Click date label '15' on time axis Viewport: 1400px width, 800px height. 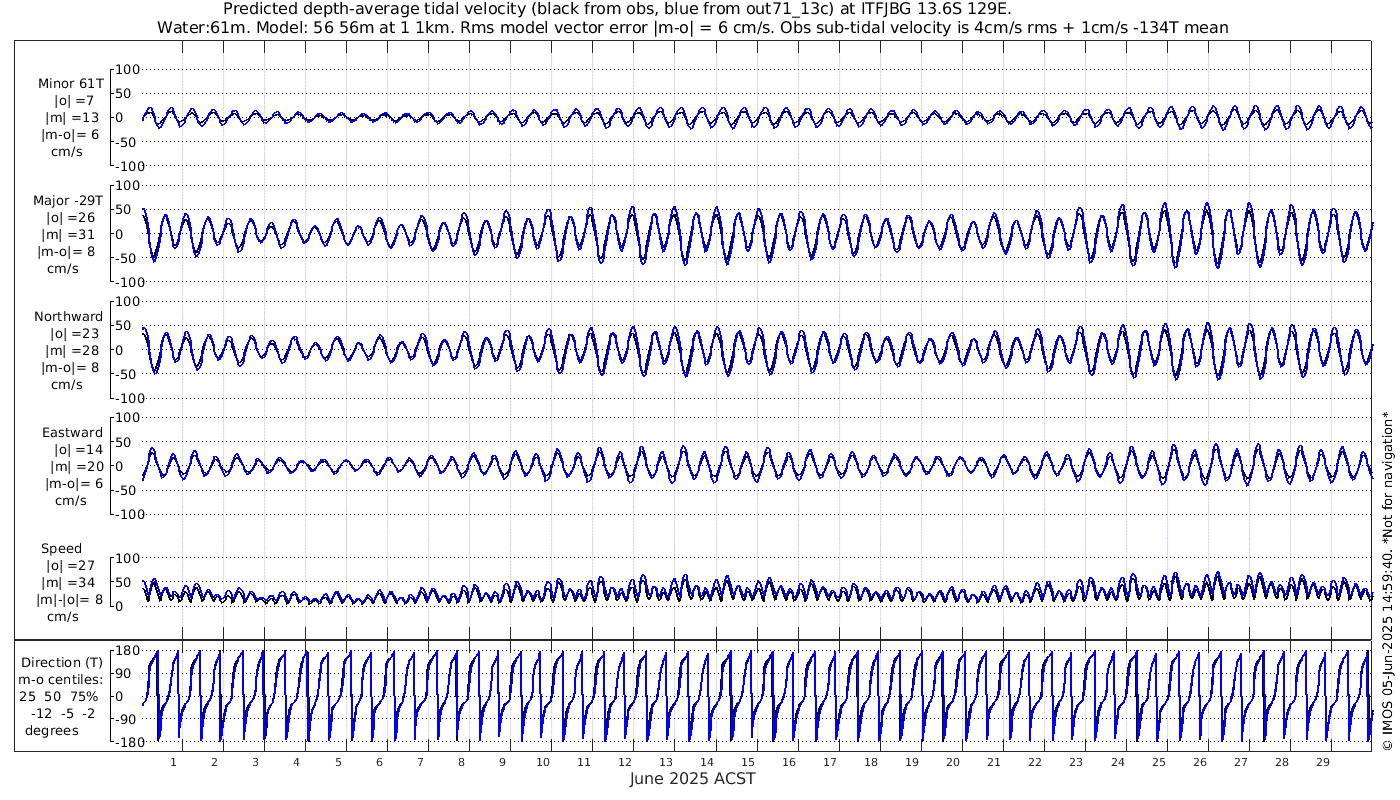coord(748,762)
